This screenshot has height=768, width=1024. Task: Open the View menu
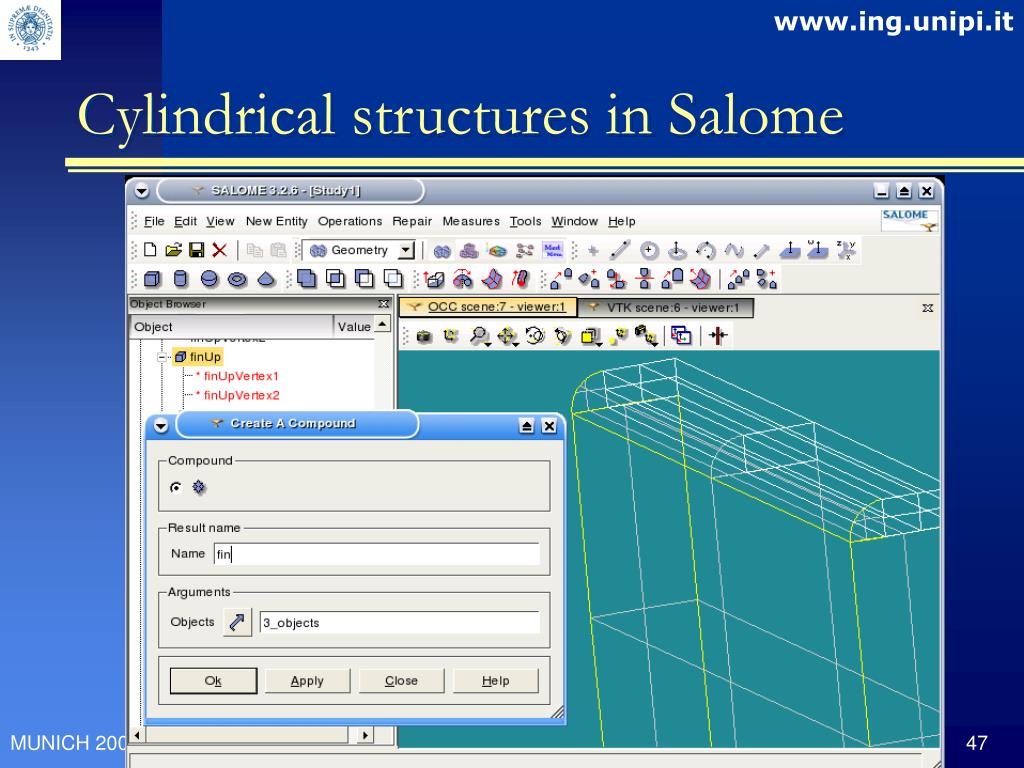(x=220, y=221)
